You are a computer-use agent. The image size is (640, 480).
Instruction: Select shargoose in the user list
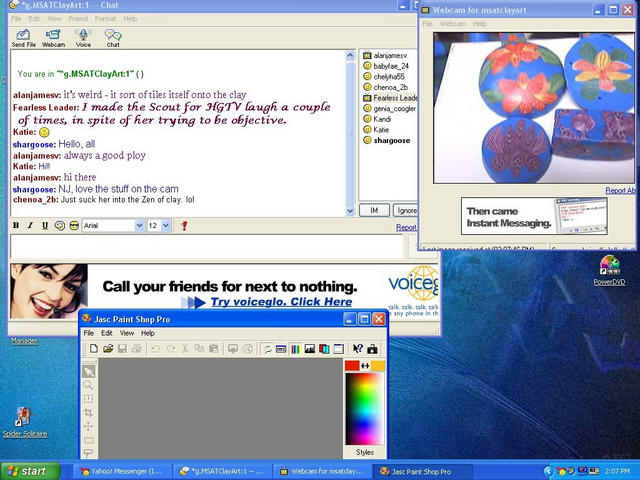click(387, 140)
